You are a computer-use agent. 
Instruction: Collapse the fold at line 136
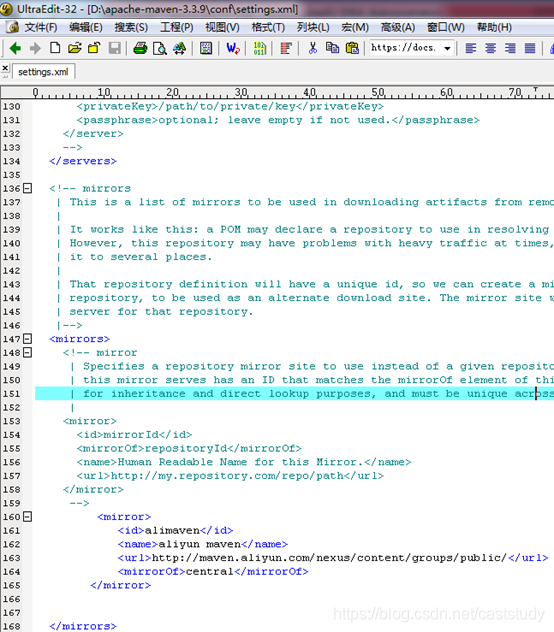pyautogui.click(x=27, y=188)
